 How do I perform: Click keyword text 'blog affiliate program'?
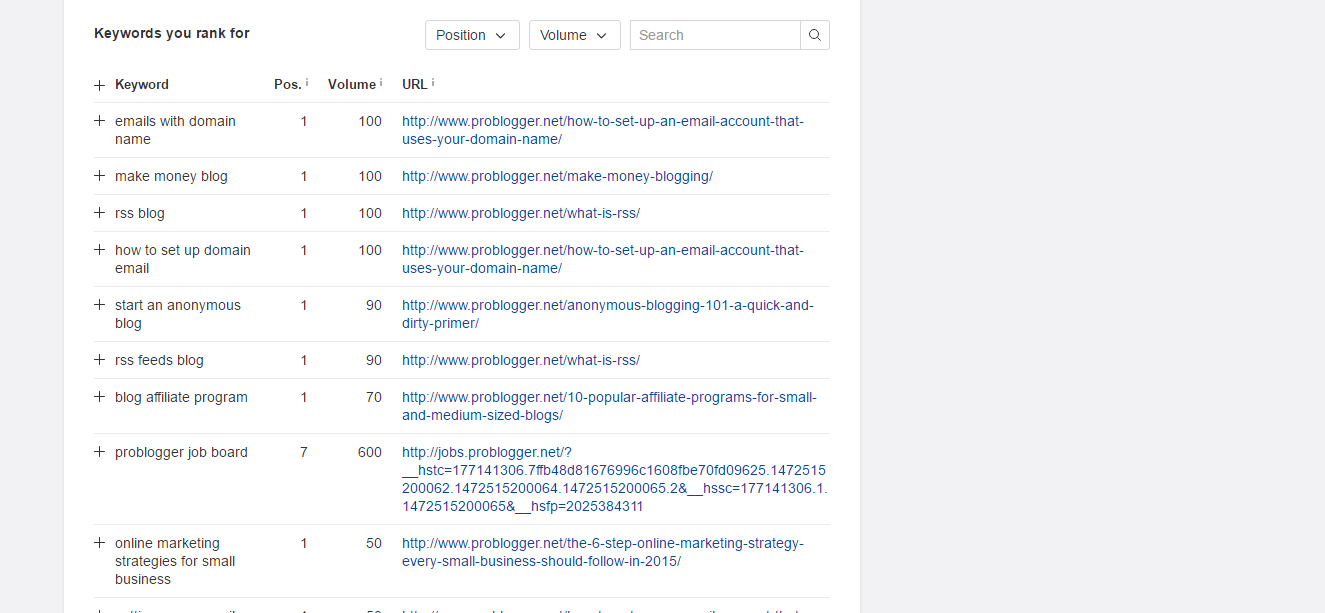tap(181, 397)
